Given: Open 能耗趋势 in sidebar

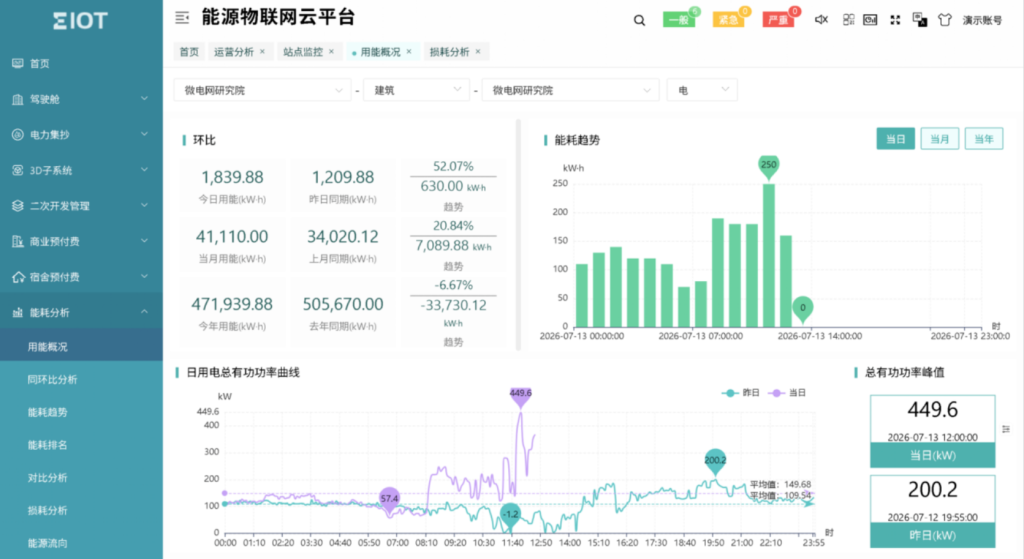Looking at the screenshot, I should pos(48,412).
